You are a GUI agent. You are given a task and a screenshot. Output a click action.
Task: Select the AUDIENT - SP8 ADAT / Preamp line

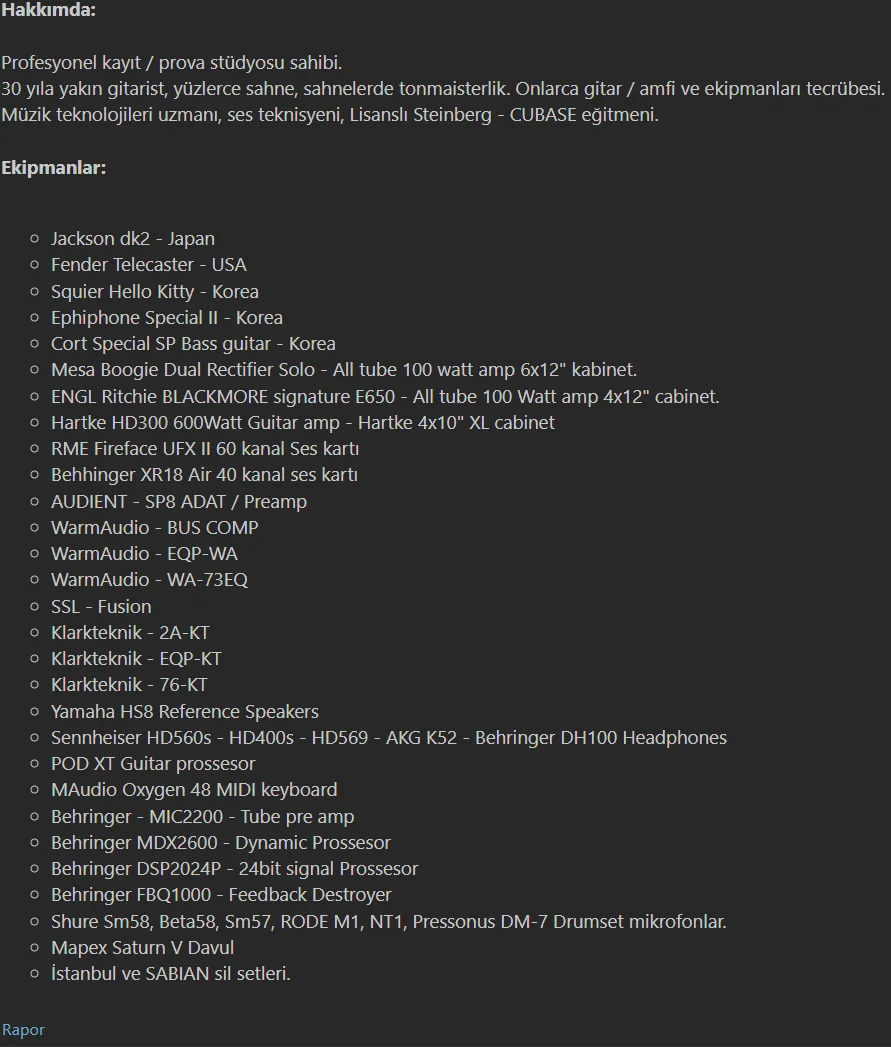pos(179,502)
